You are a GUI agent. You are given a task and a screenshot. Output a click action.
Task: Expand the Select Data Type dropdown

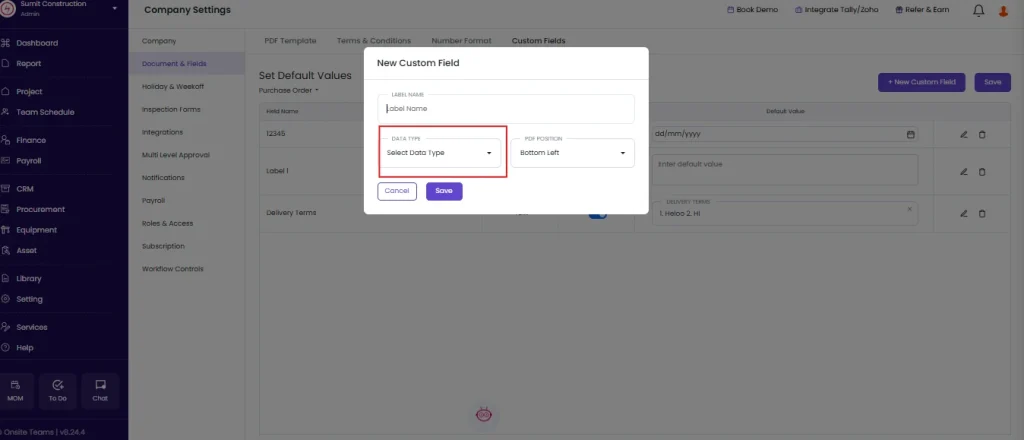(440, 153)
